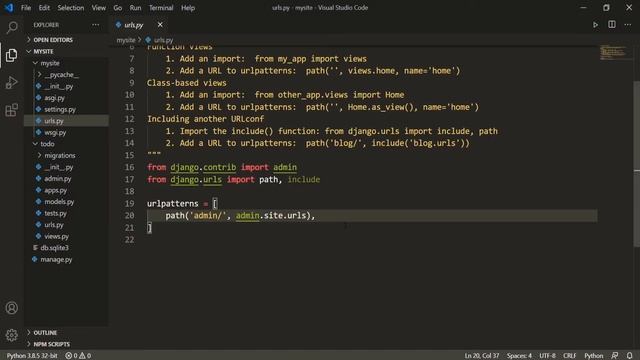Collapse the mysite folder
640x360 pixels.
pyautogui.click(x=66, y=63)
